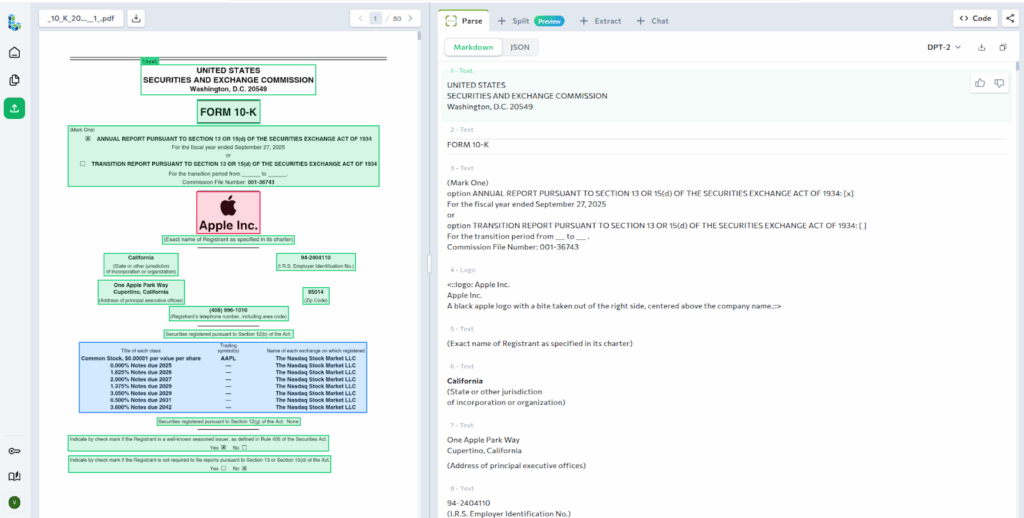Give thumbs up on the first text block

[x=979, y=83]
